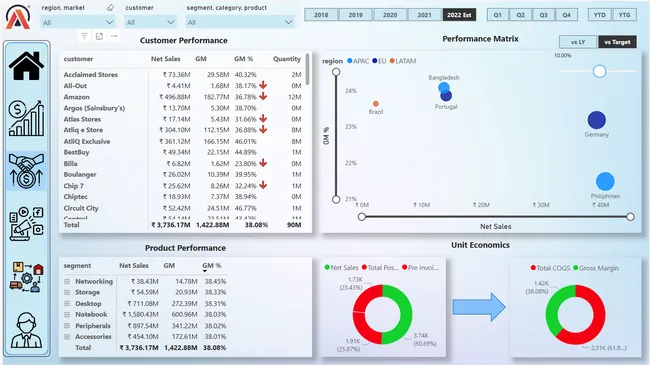
Task: Sort product table by segment header
Action: (77, 266)
